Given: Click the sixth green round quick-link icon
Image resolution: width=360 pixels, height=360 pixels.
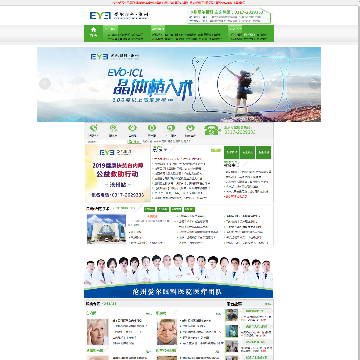Looking at the screenshot, I should pyautogui.click(x=190, y=128).
